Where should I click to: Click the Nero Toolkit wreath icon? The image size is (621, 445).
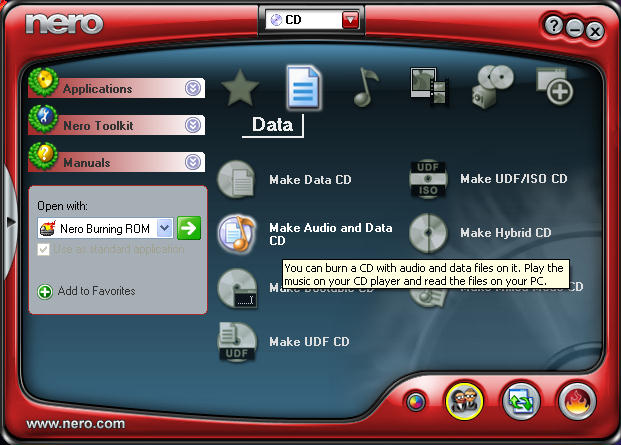pyautogui.click(x=43, y=119)
